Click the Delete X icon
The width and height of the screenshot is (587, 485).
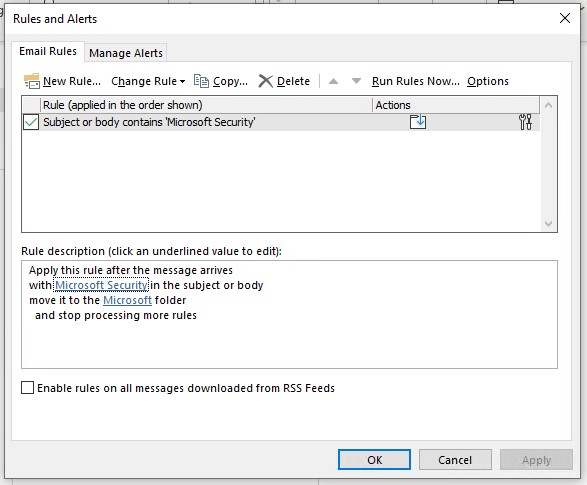tap(265, 81)
